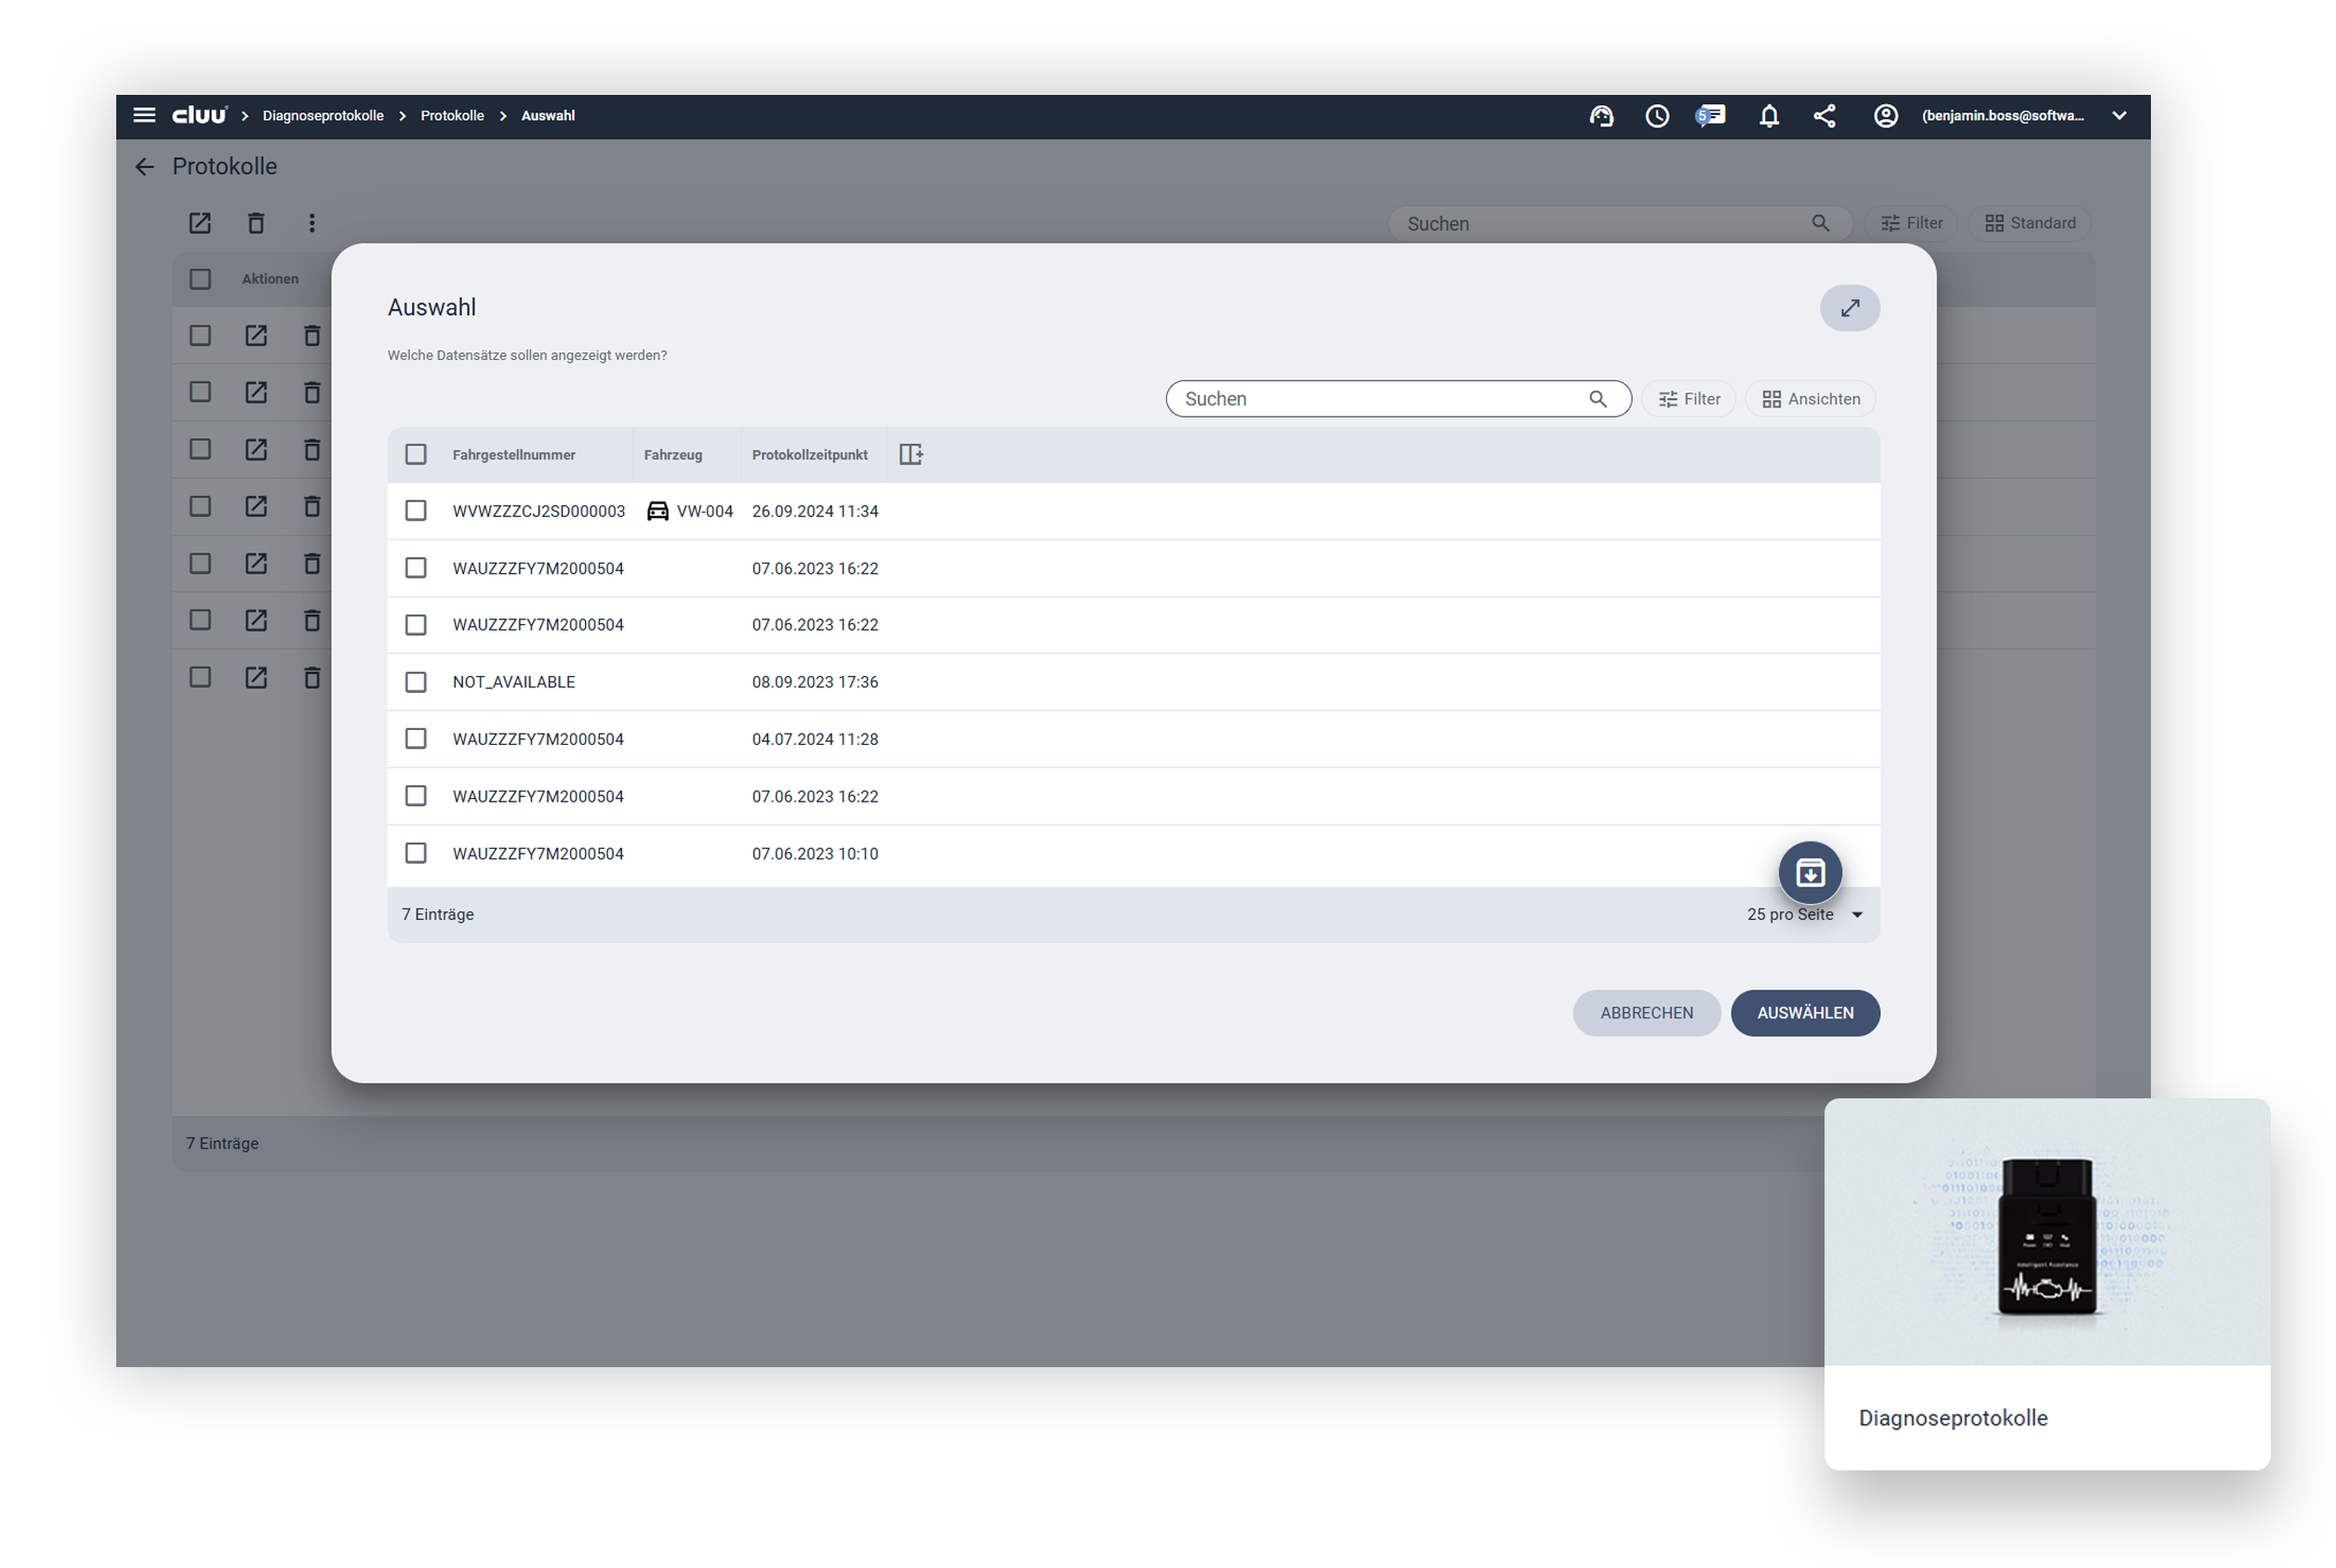Image resolution: width=2336 pixels, height=1568 pixels.
Task: Select the NOT_AVAILABLE row checkbox
Action: tap(416, 682)
